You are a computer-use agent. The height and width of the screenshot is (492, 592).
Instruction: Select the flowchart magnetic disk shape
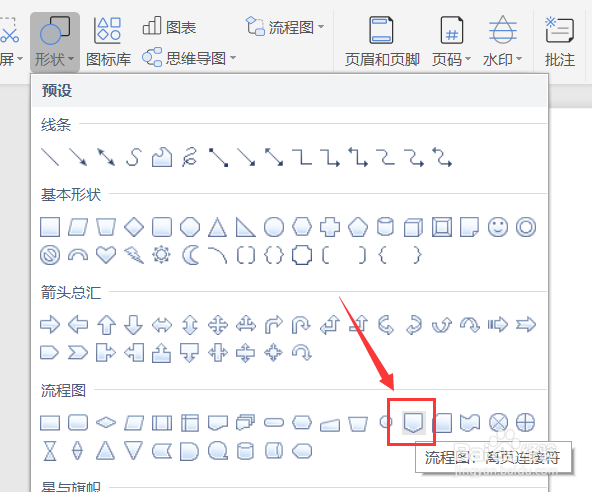[245, 451]
